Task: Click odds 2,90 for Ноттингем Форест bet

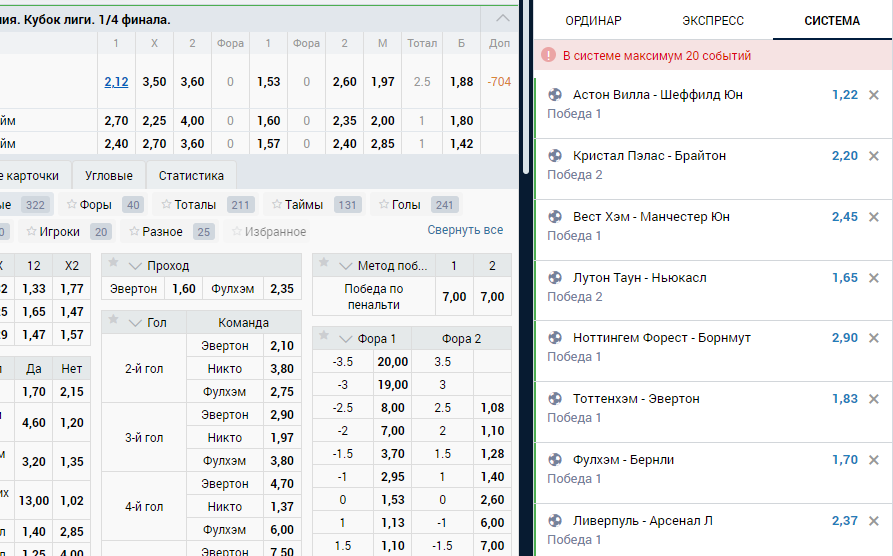Action: (845, 338)
